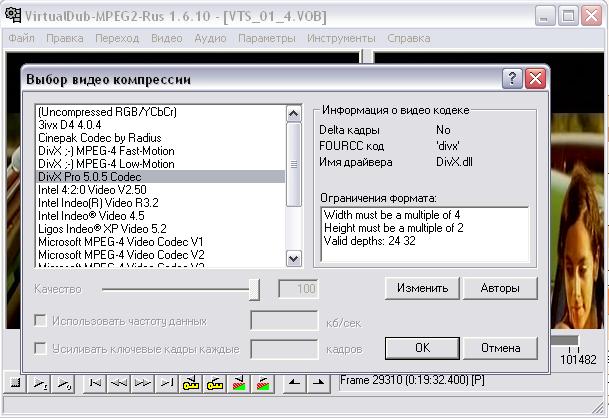609x419 pixels.
Task: Click the codec list scrollbar thumb
Action: [x=294, y=165]
